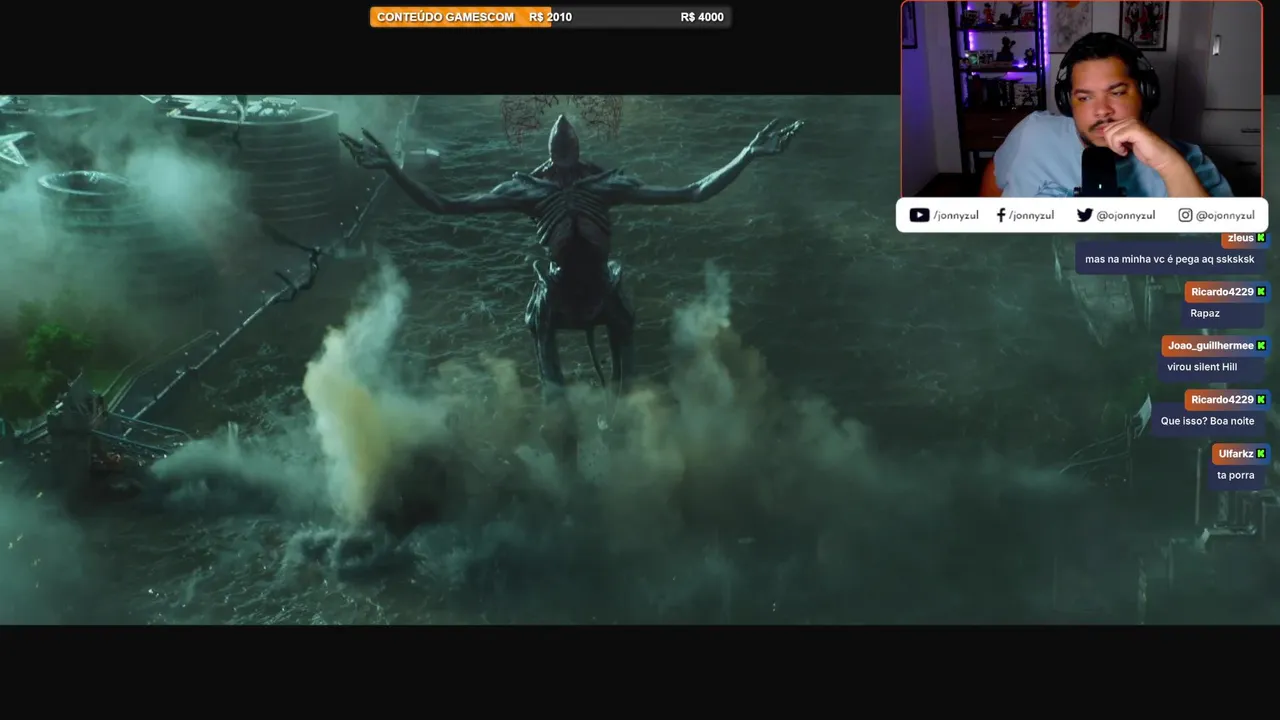Click the R$ 4000 goal amount

pyautogui.click(x=702, y=17)
